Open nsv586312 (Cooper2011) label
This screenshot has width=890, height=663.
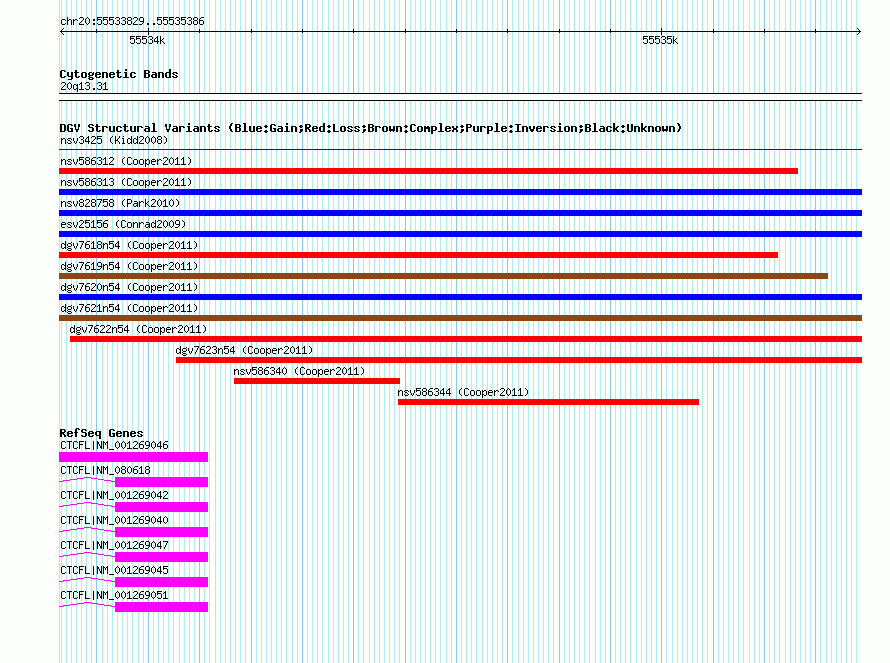pos(126,161)
